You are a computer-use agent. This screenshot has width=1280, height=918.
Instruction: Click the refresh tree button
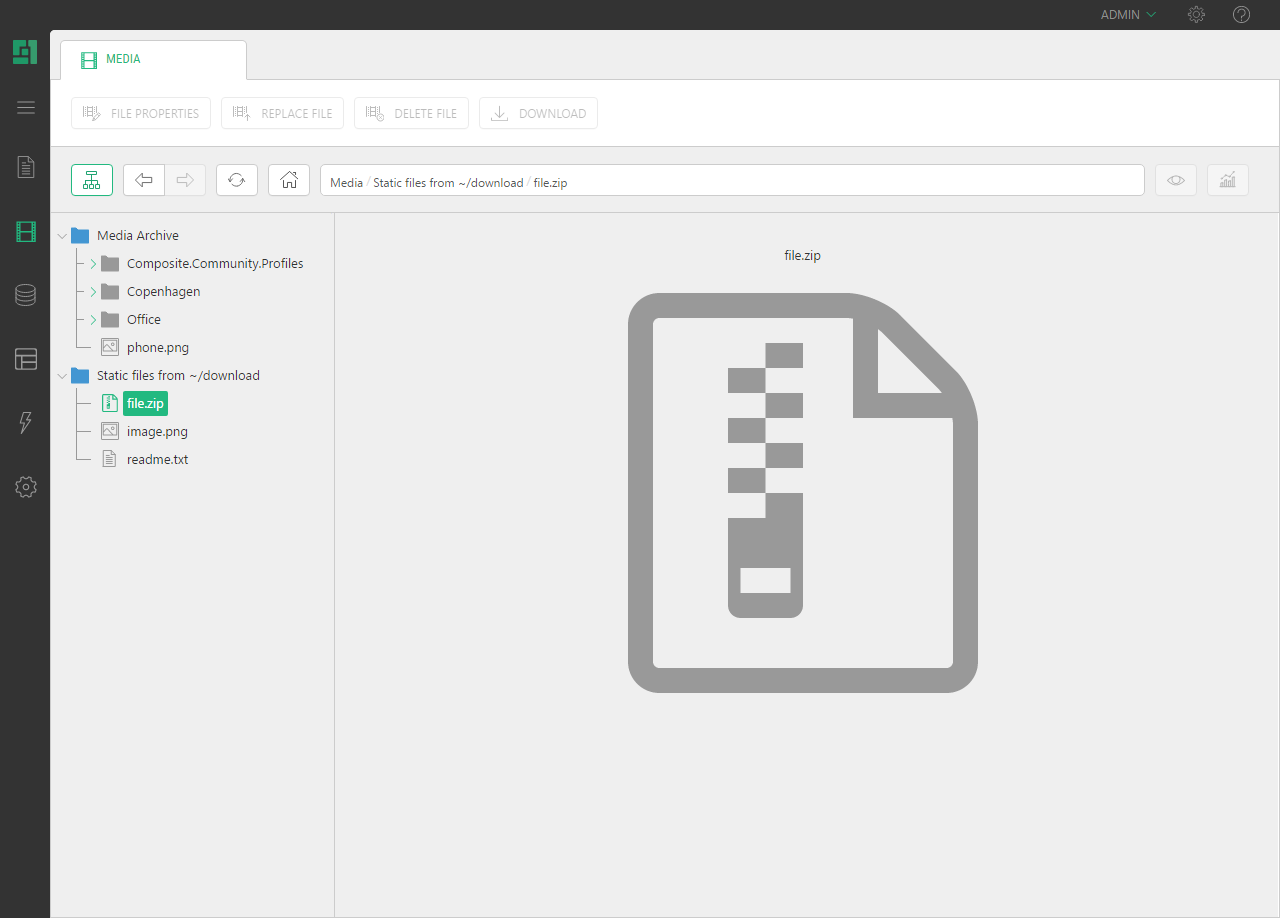coord(237,180)
